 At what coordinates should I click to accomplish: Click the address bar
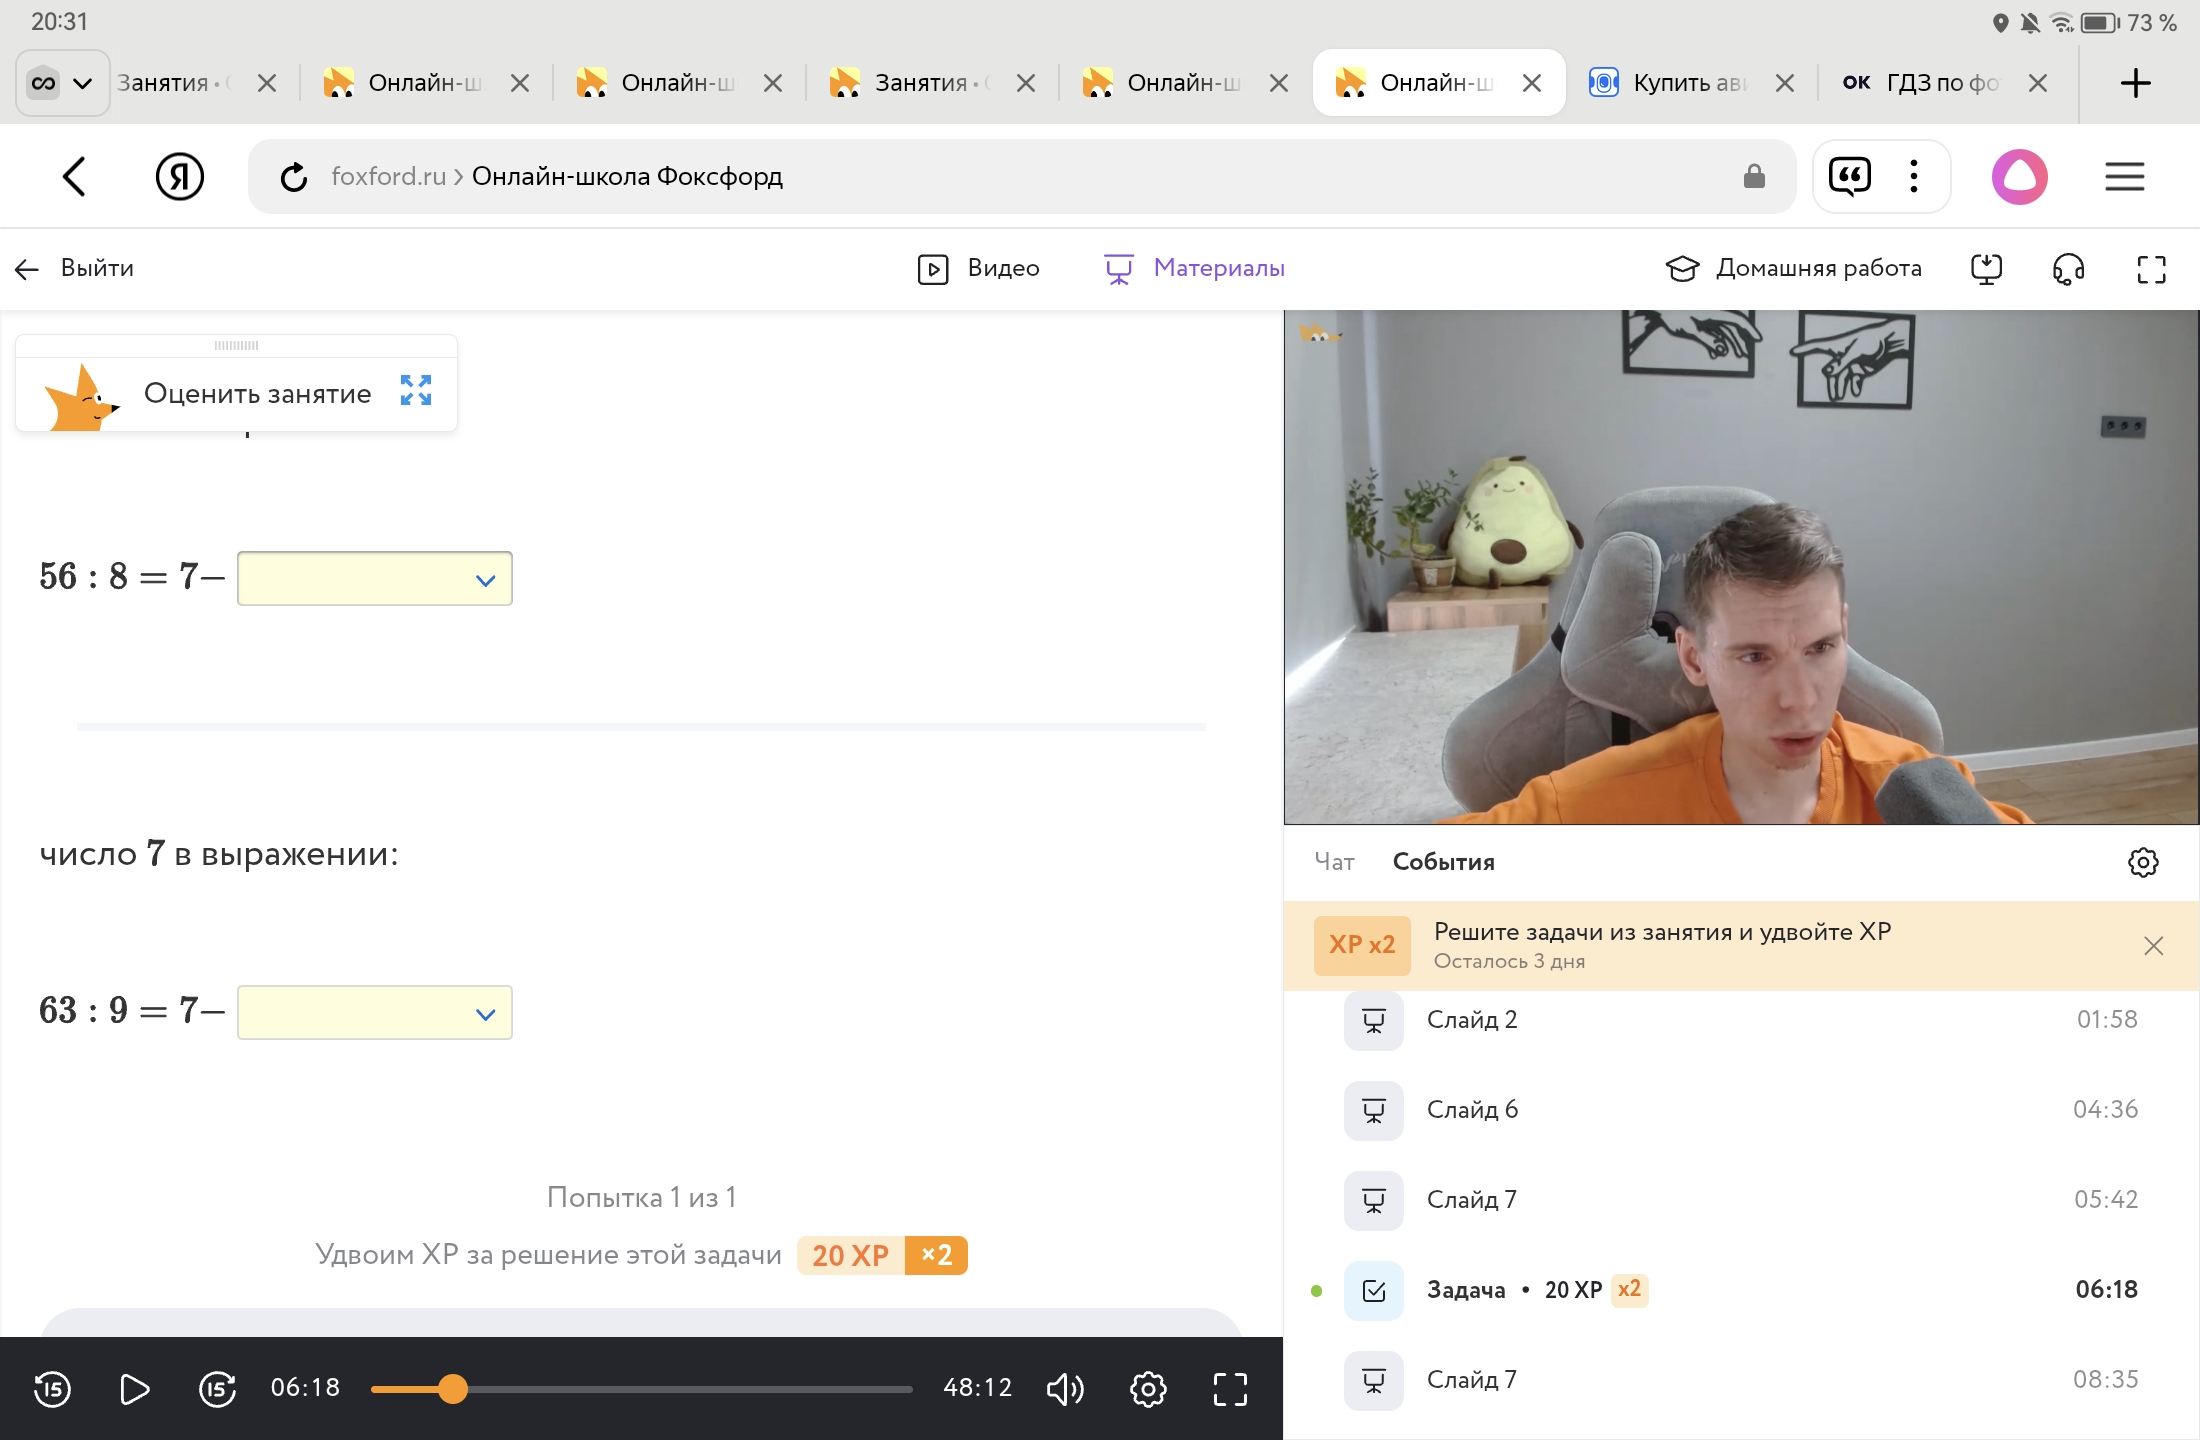[1022, 177]
